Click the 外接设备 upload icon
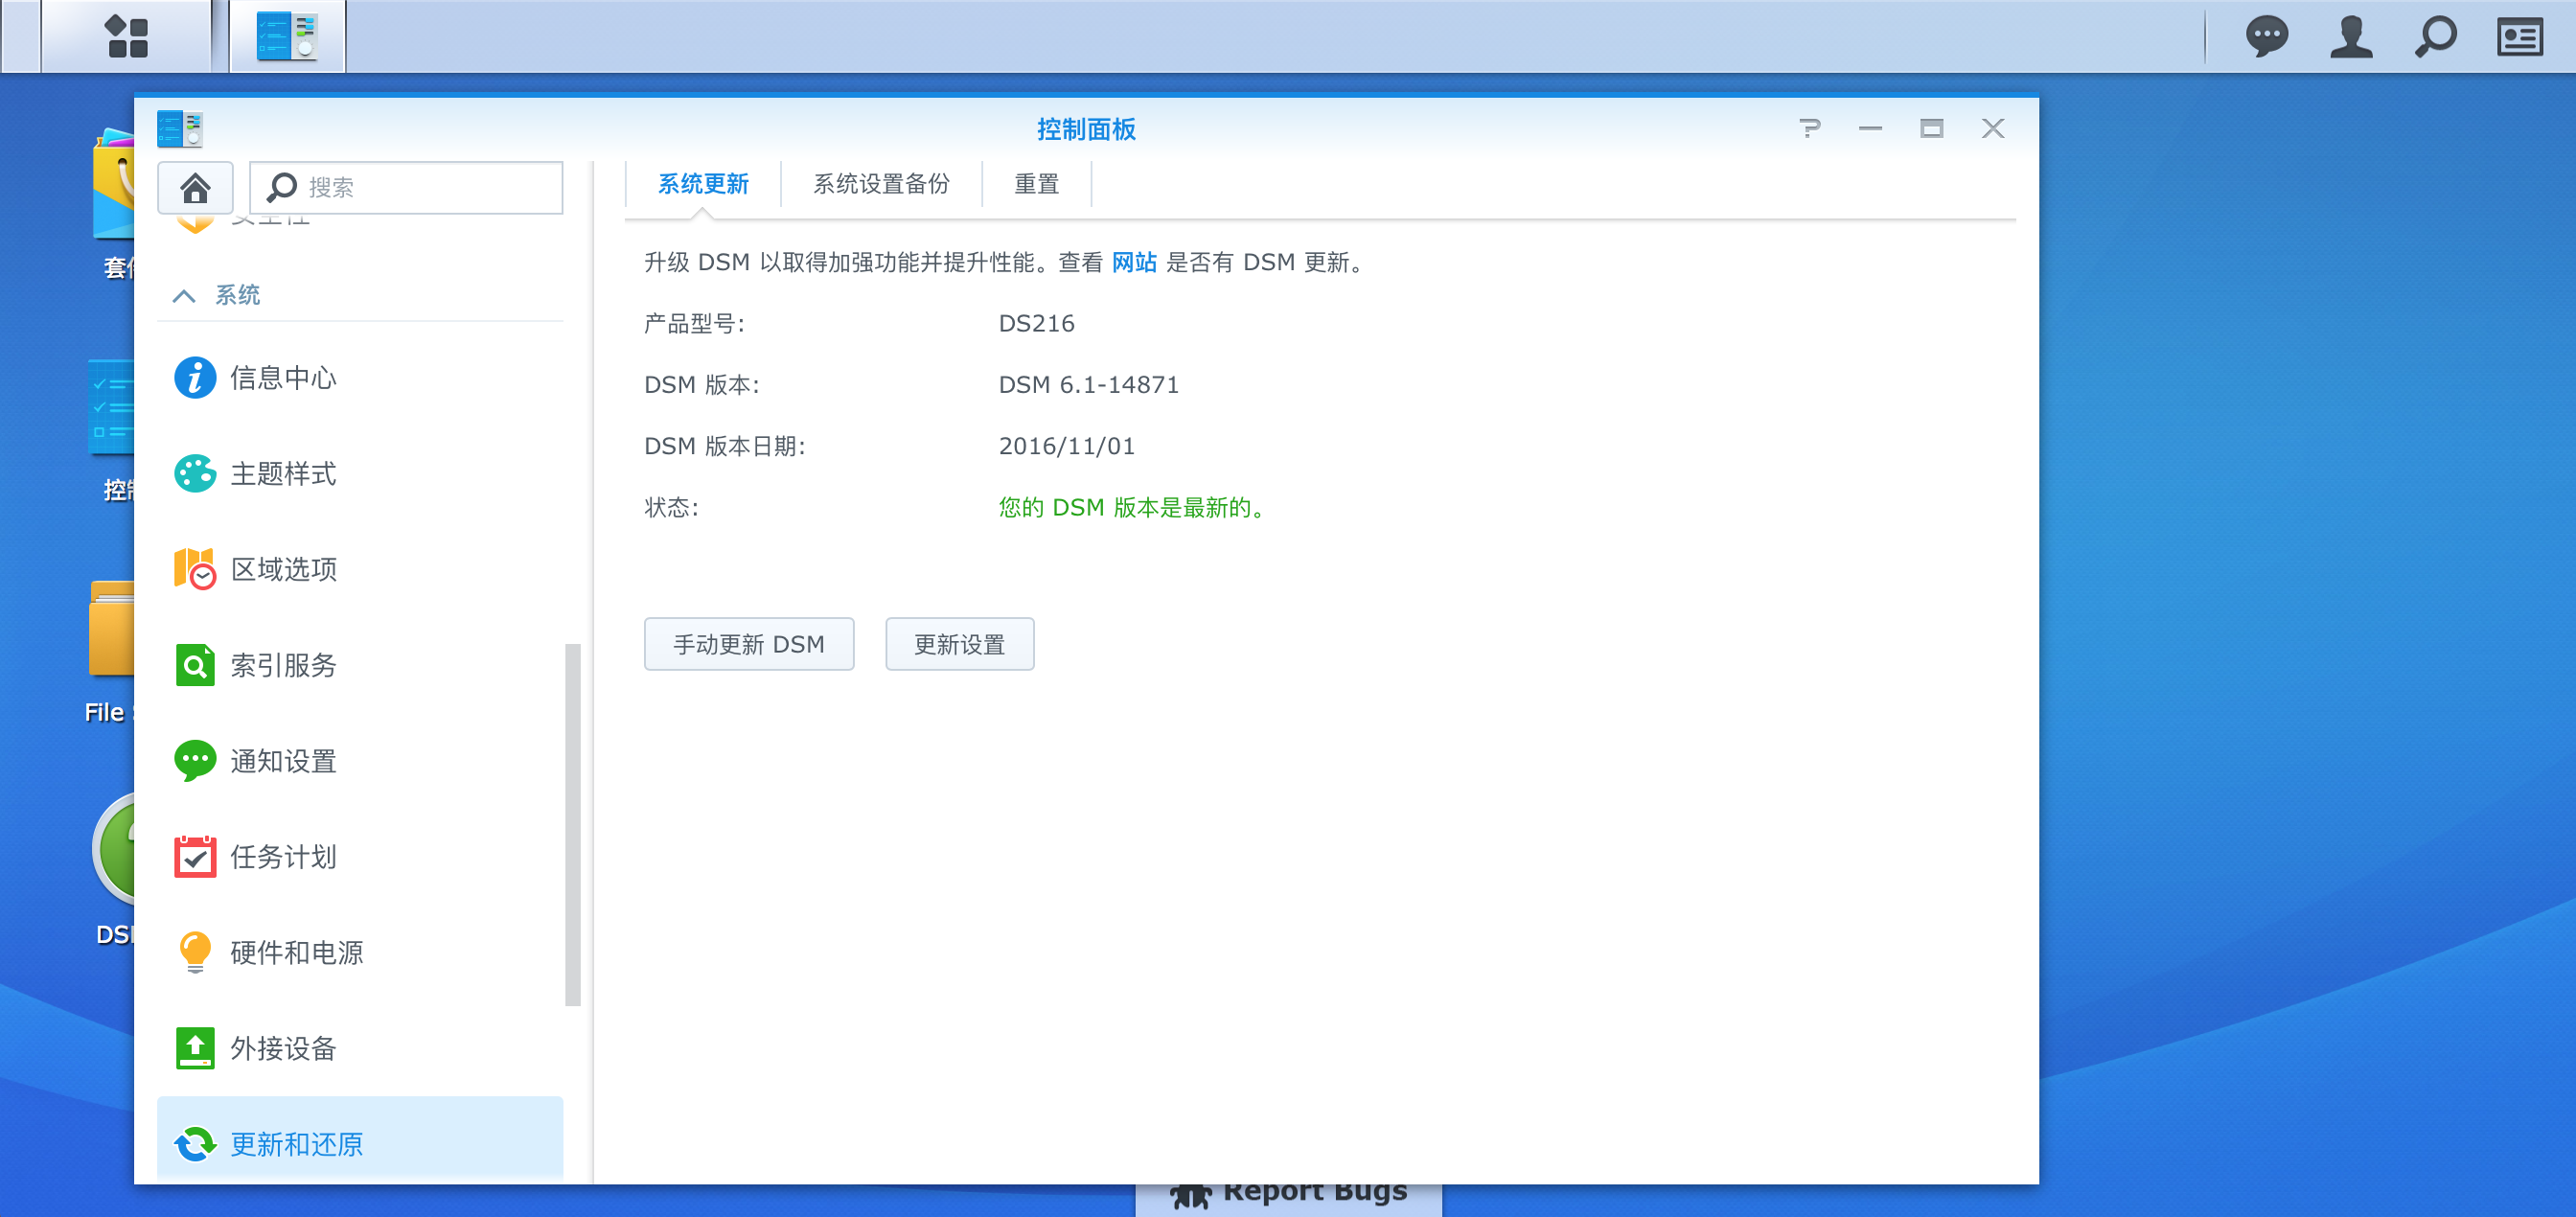Screen dimensions: 2576x1217 tap(195, 1048)
